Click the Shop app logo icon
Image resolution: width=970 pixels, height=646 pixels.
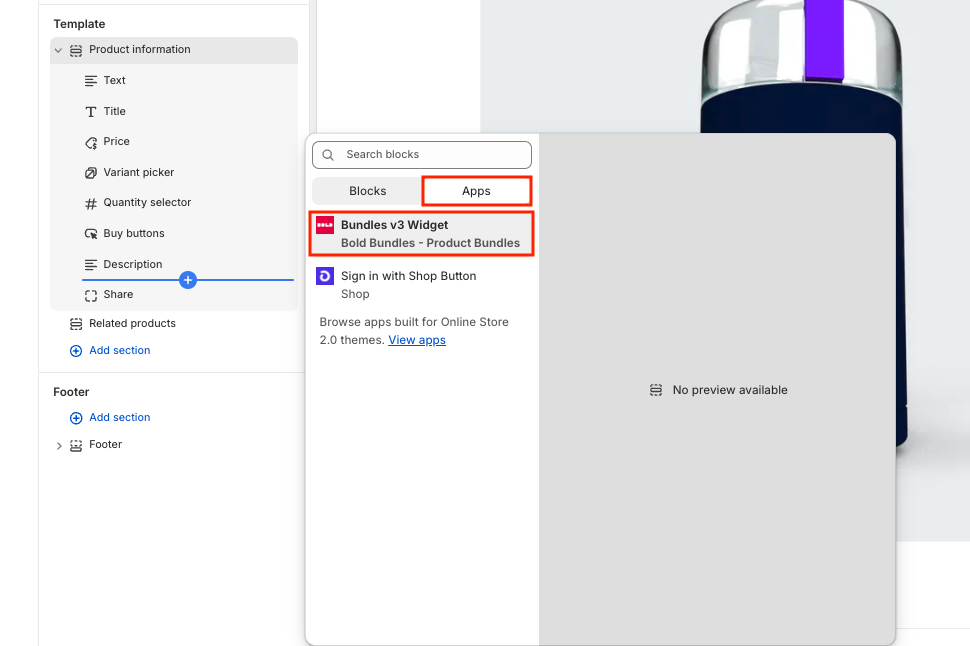(325, 276)
